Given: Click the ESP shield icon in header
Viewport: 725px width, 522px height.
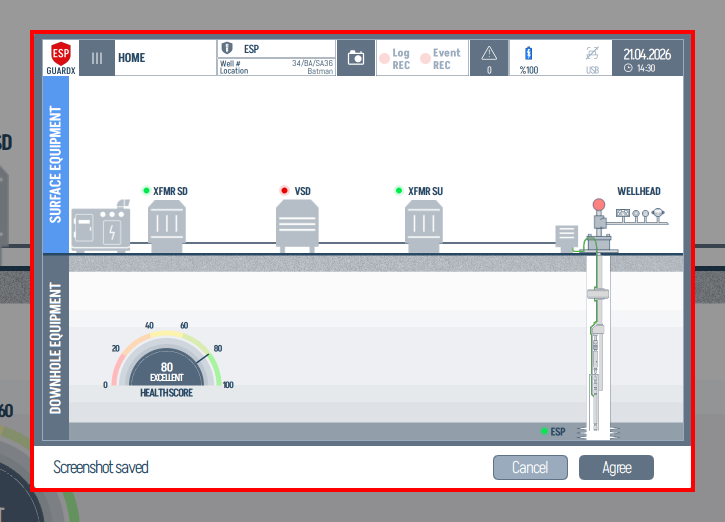Looking at the screenshot, I should tap(227, 48).
